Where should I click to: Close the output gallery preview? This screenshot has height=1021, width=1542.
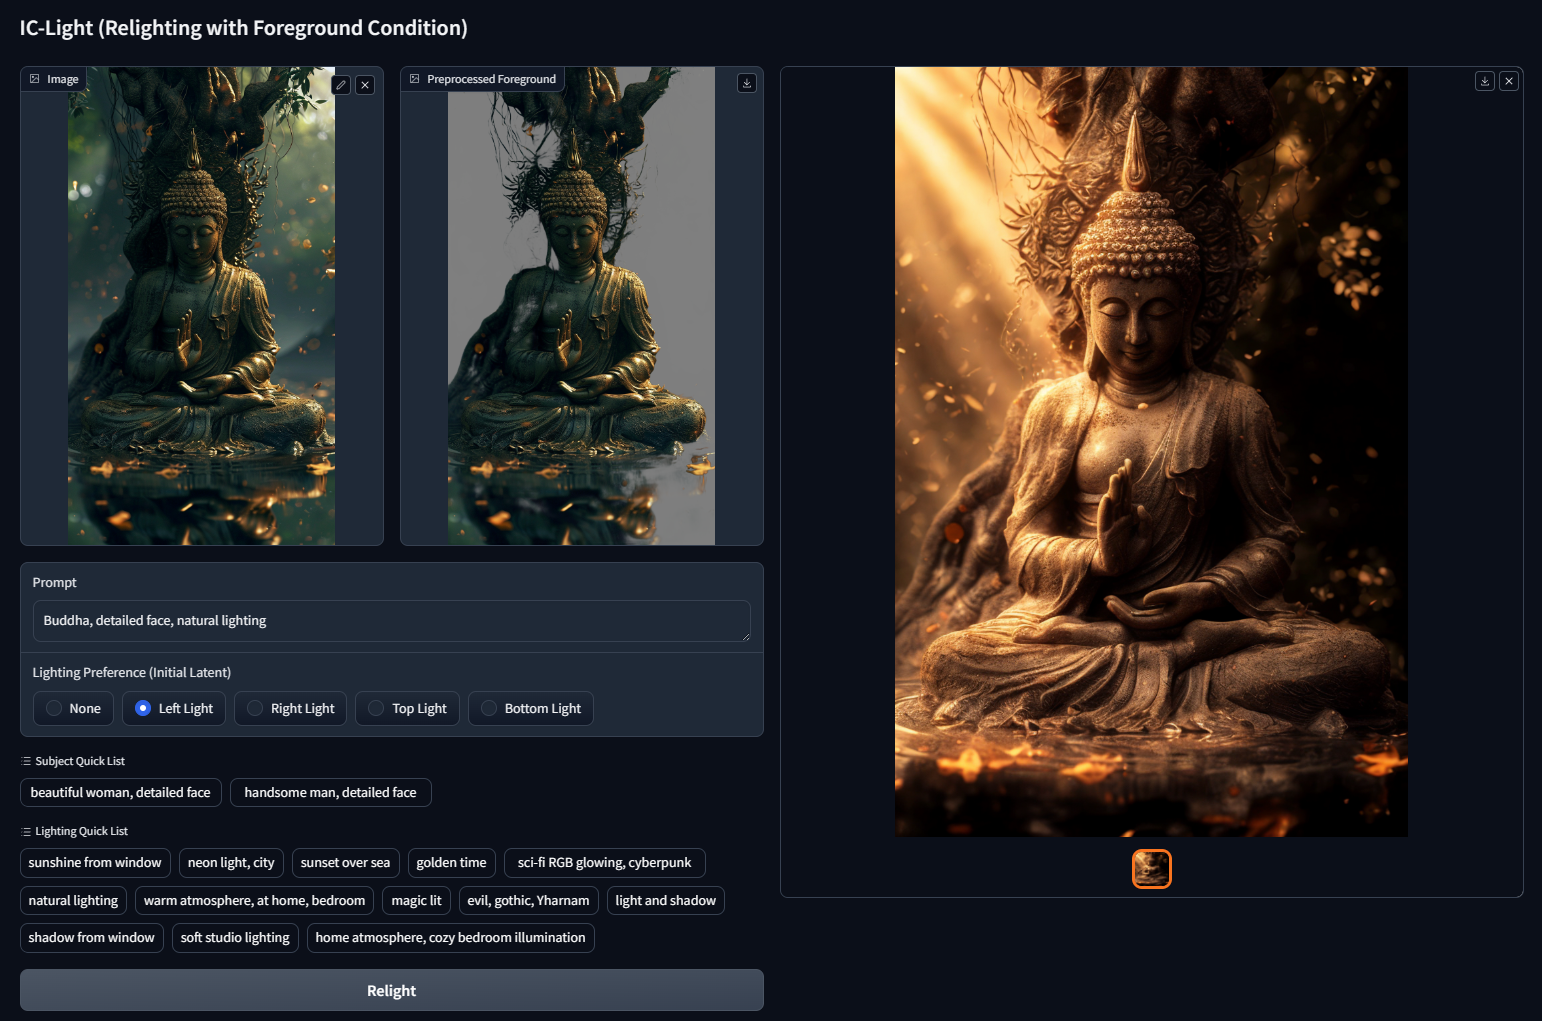[x=1509, y=81]
